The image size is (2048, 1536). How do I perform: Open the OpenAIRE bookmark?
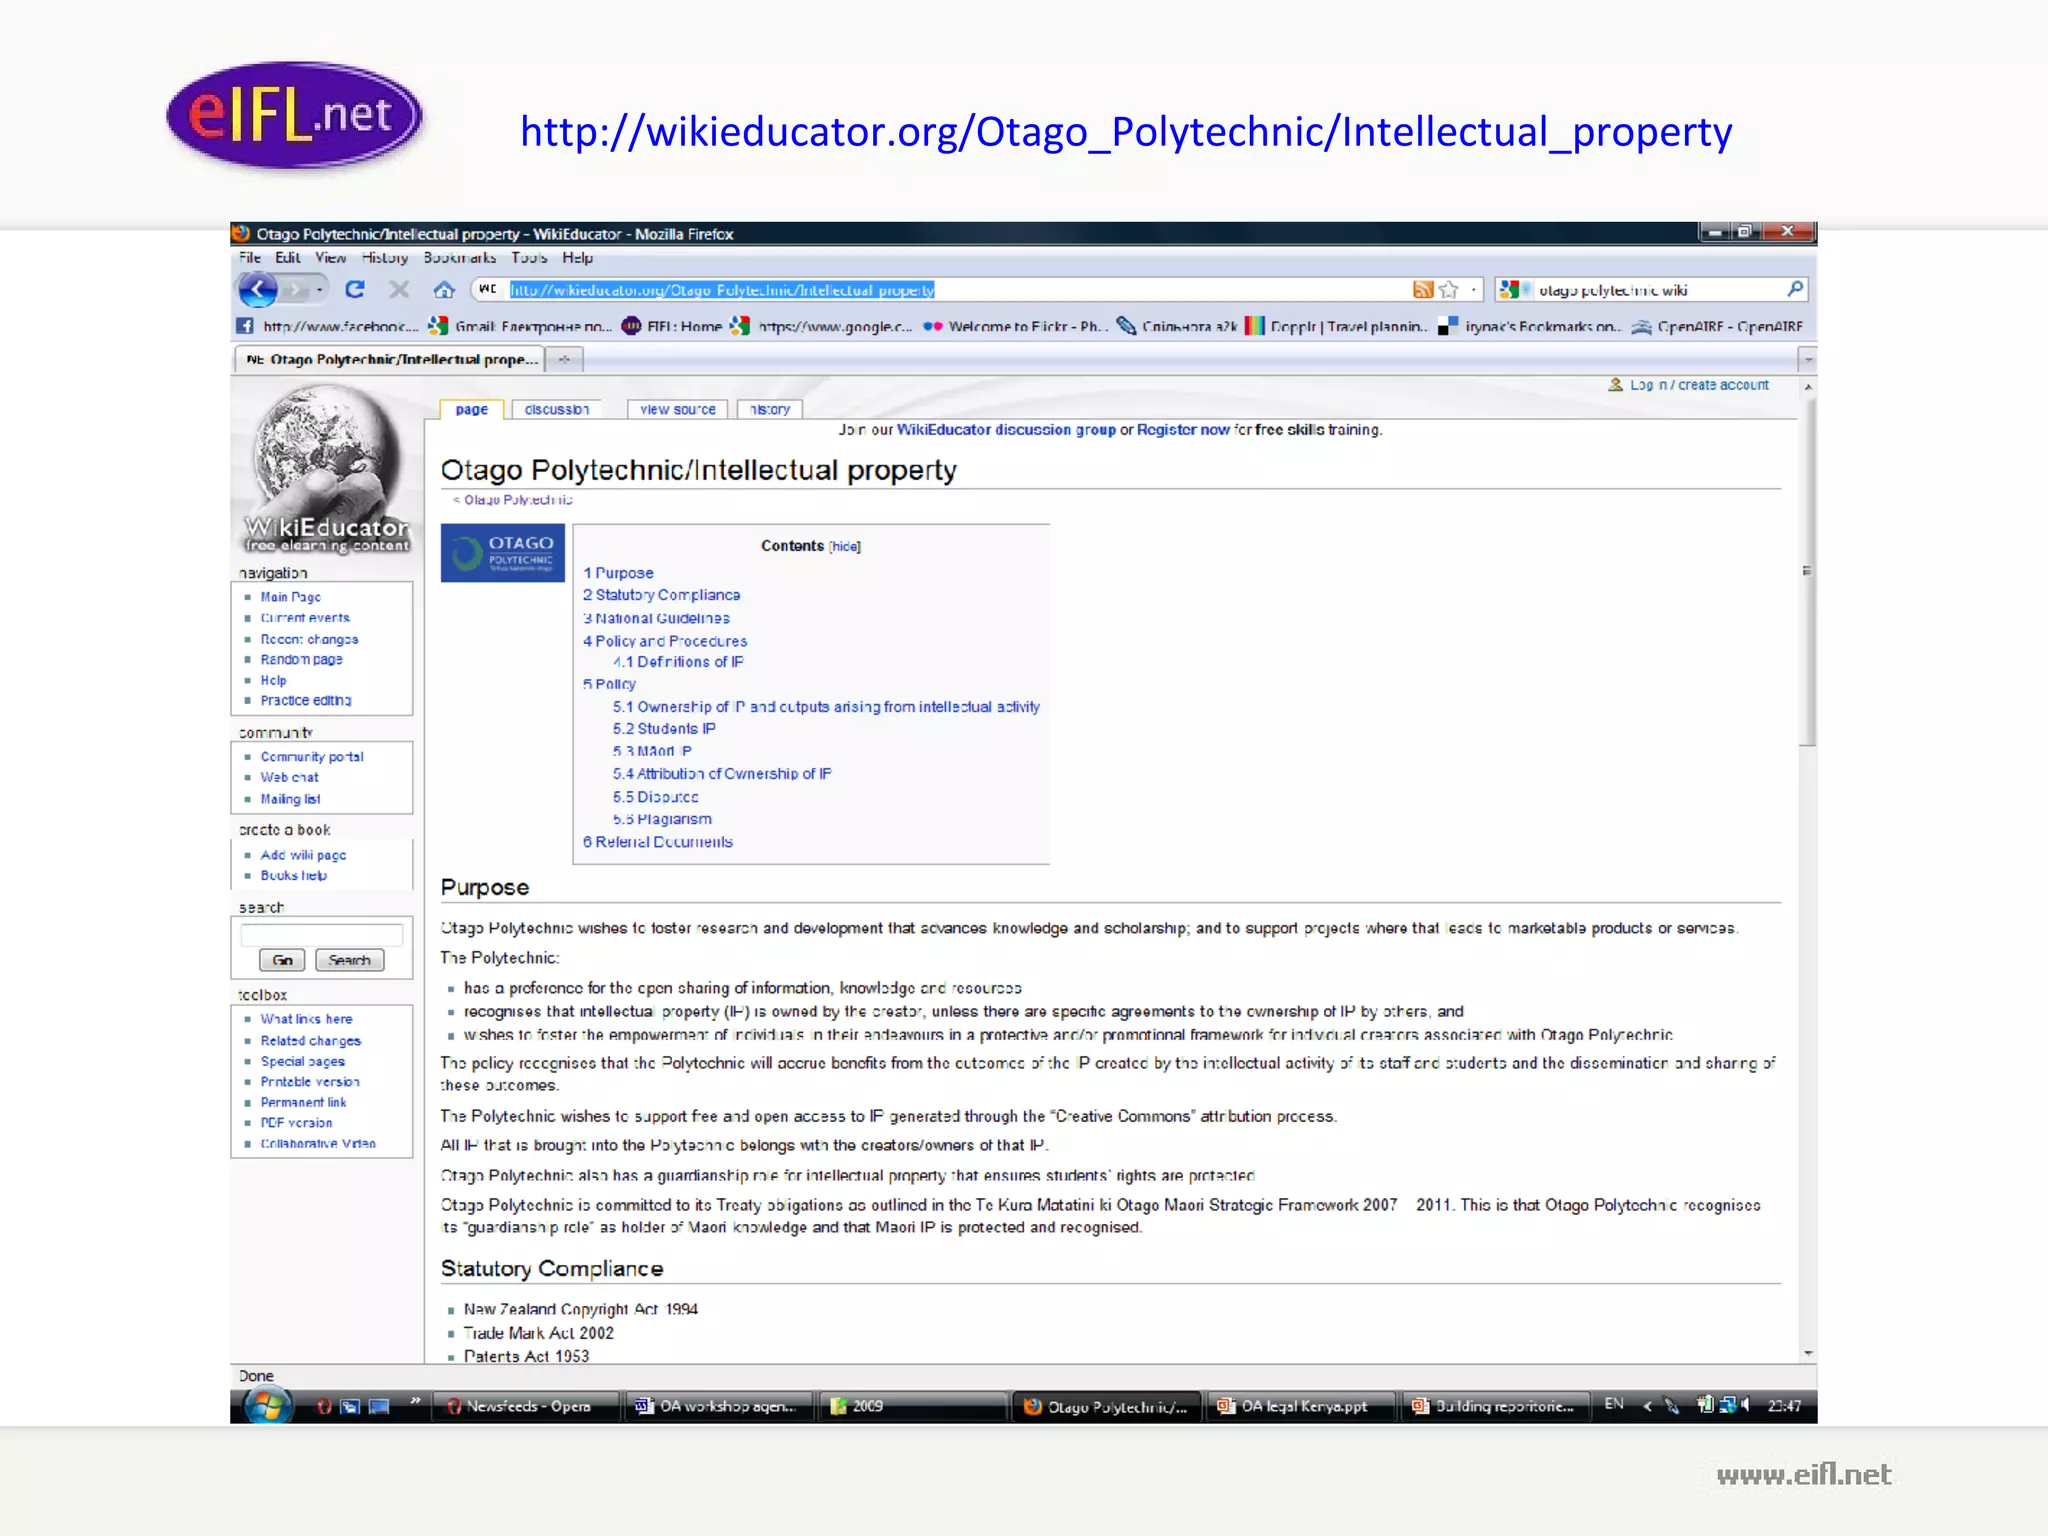[1717, 326]
